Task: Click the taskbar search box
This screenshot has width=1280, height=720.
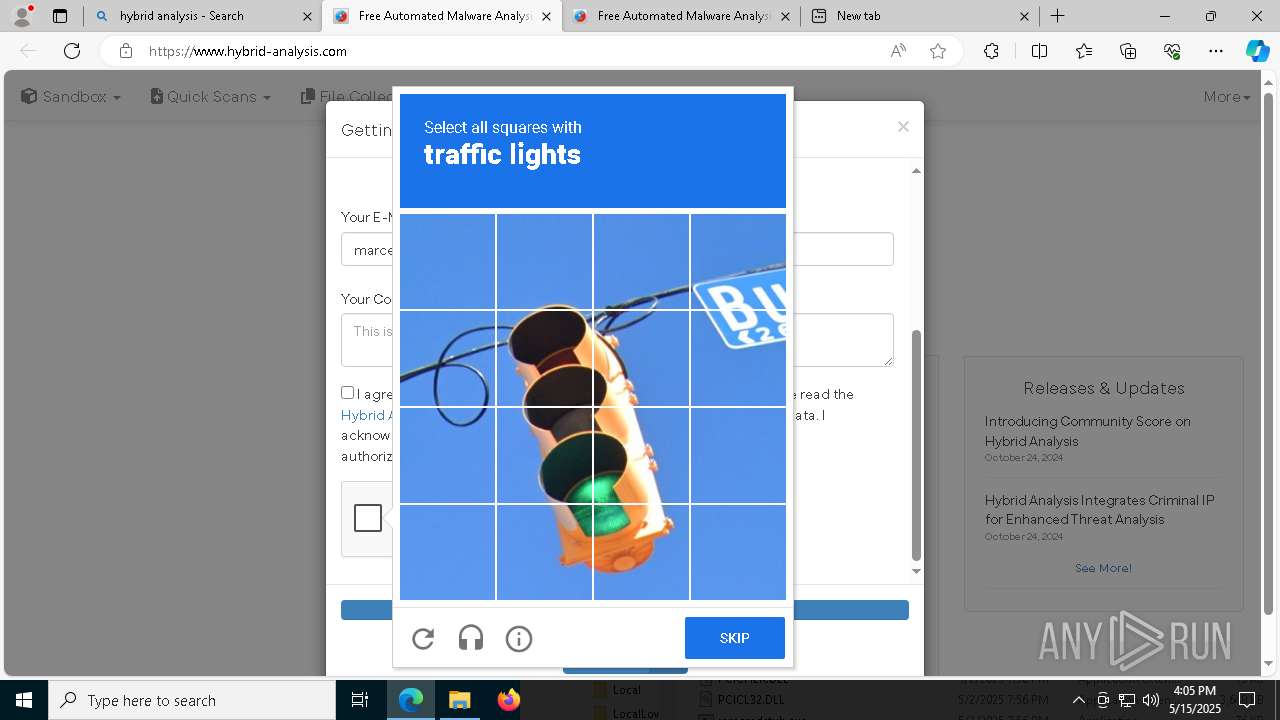Action: coord(192,700)
